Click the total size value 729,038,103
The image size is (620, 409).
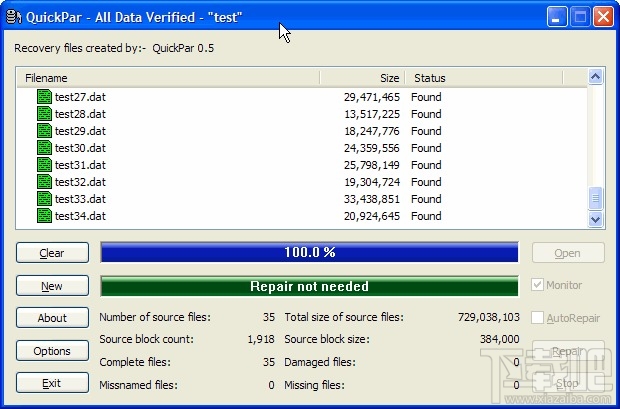pyautogui.click(x=489, y=317)
